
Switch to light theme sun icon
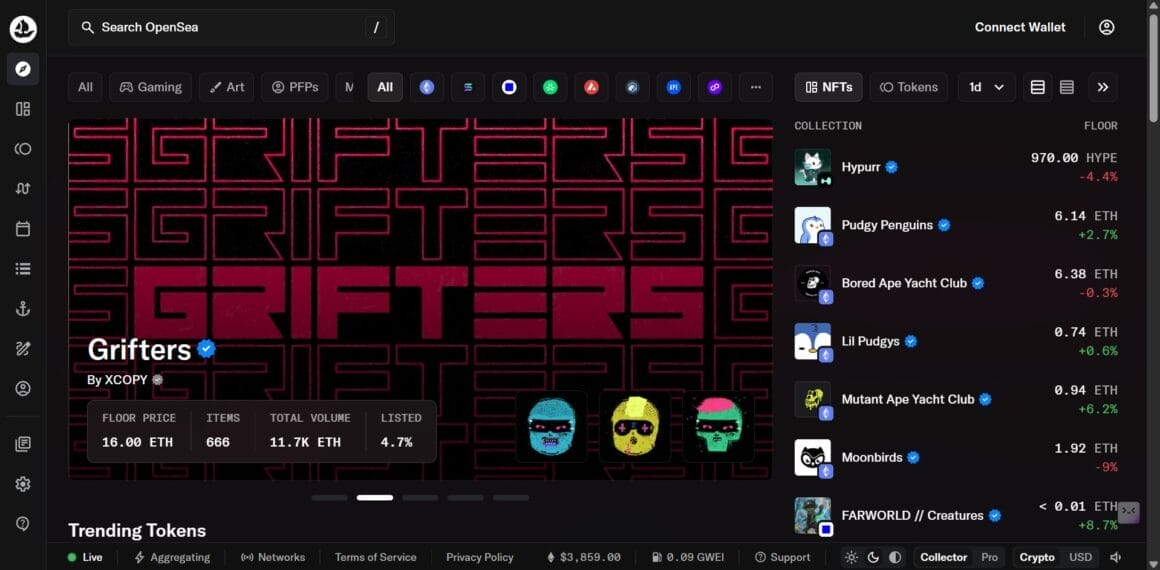tap(851, 557)
